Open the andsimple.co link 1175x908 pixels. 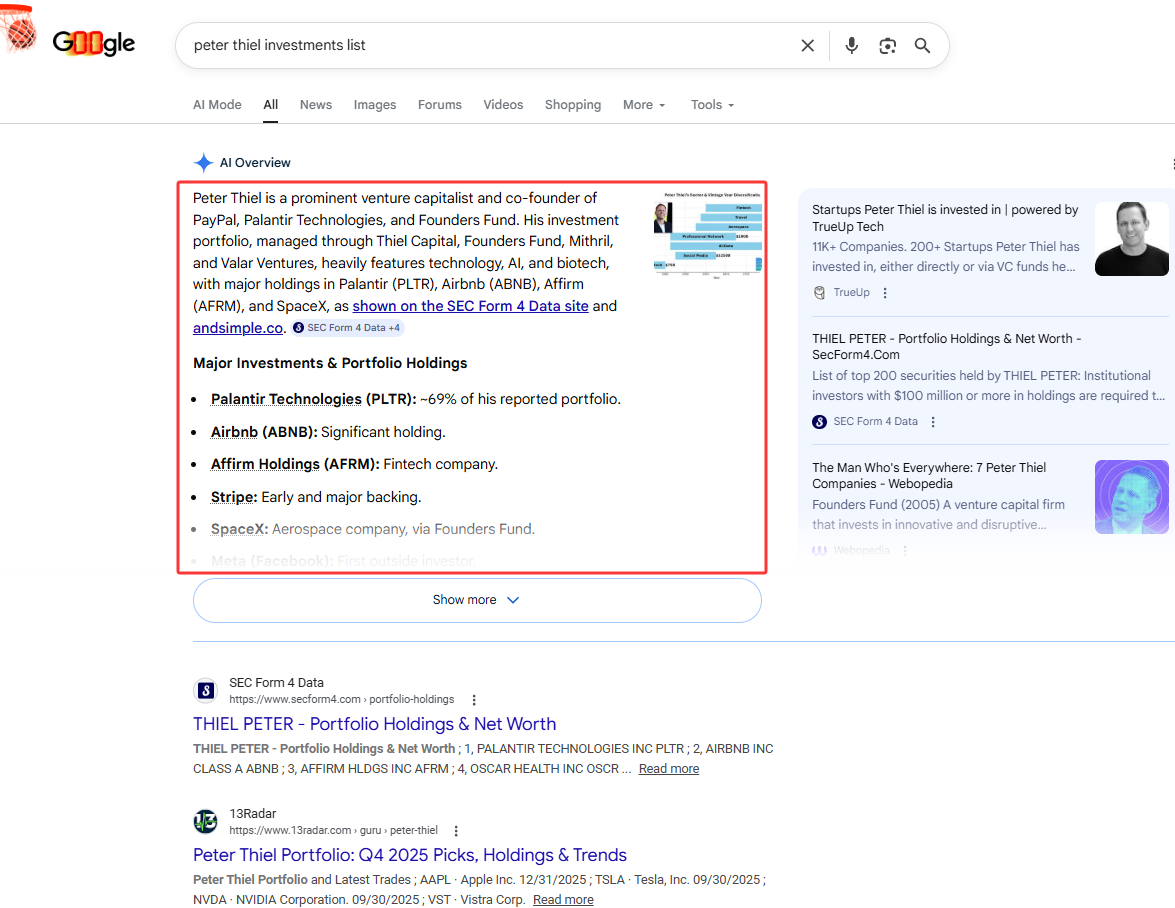coord(238,327)
